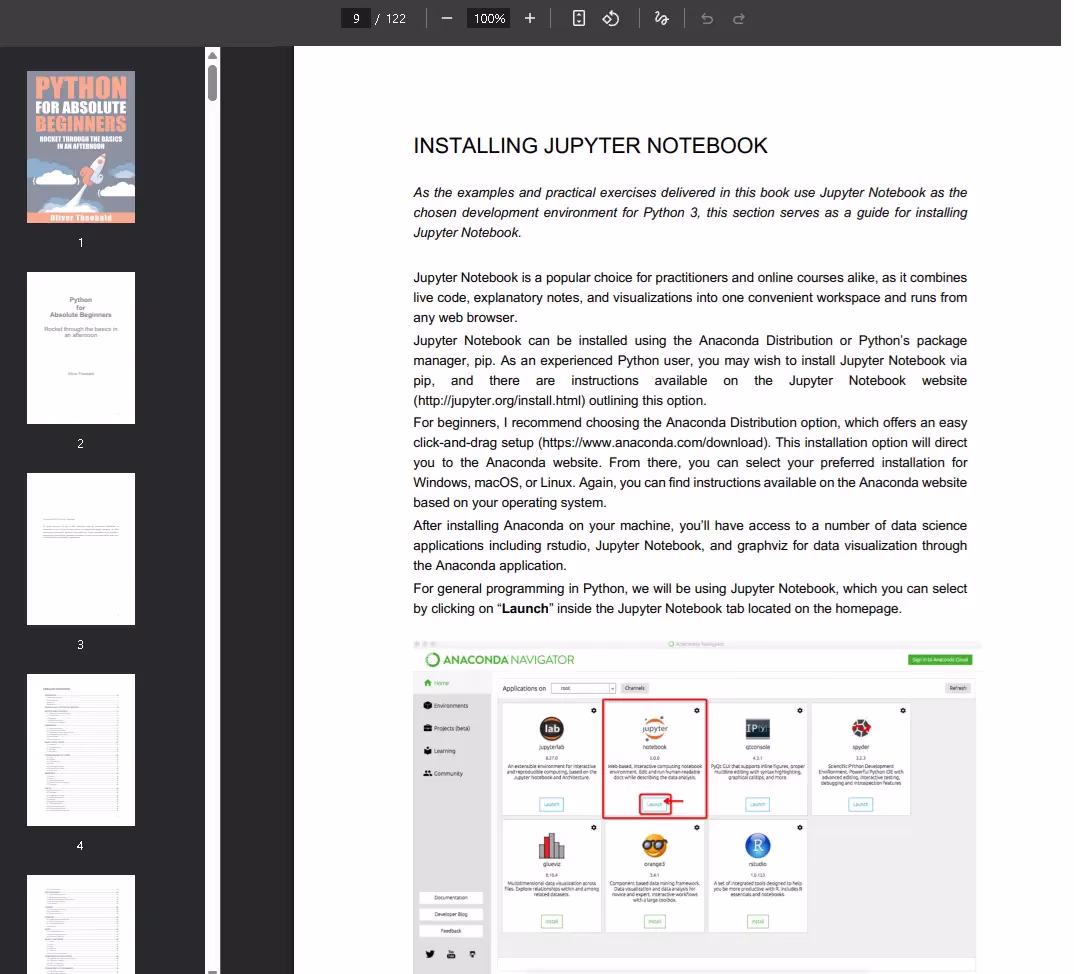Click the zoom out minus icon

pos(447,18)
